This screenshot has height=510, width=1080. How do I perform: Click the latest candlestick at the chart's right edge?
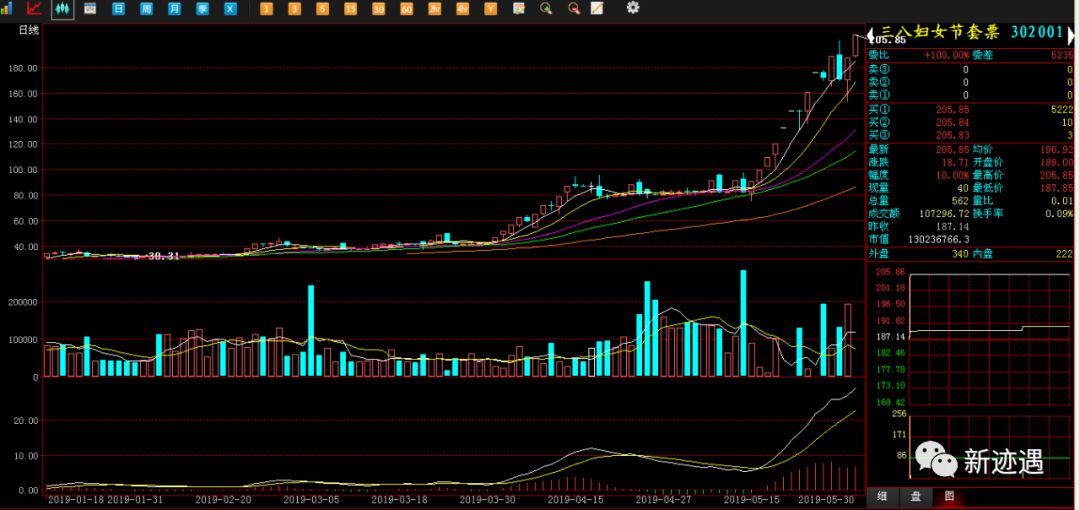tap(856, 45)
